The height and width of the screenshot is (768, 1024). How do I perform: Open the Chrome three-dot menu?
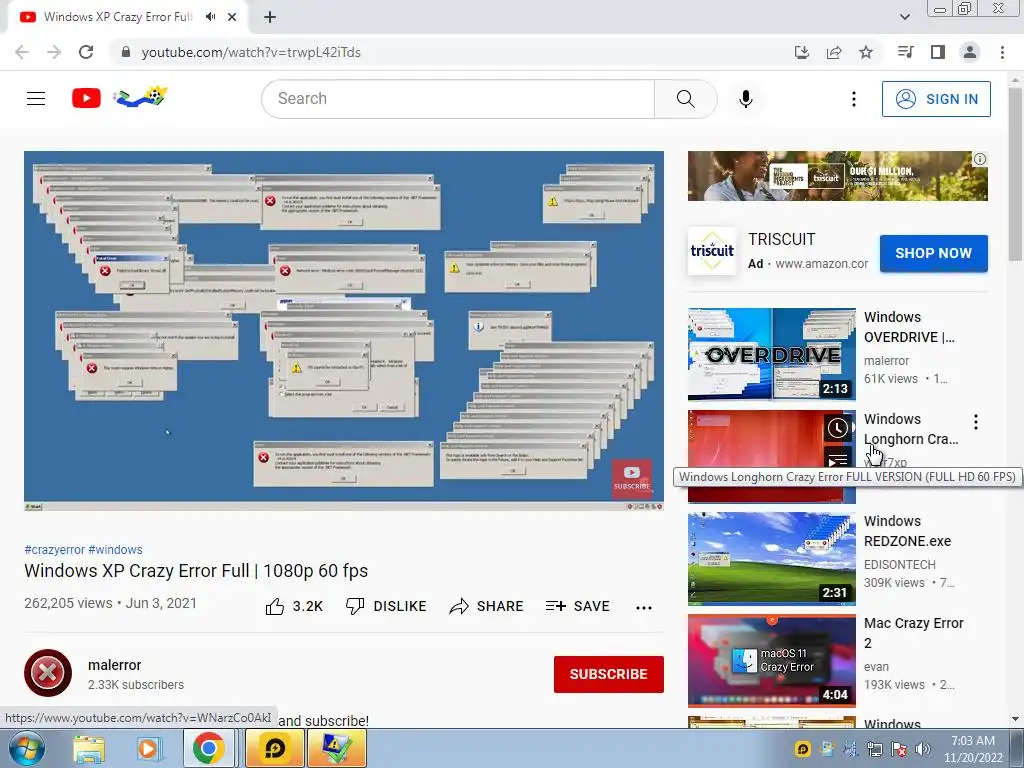1002,52
